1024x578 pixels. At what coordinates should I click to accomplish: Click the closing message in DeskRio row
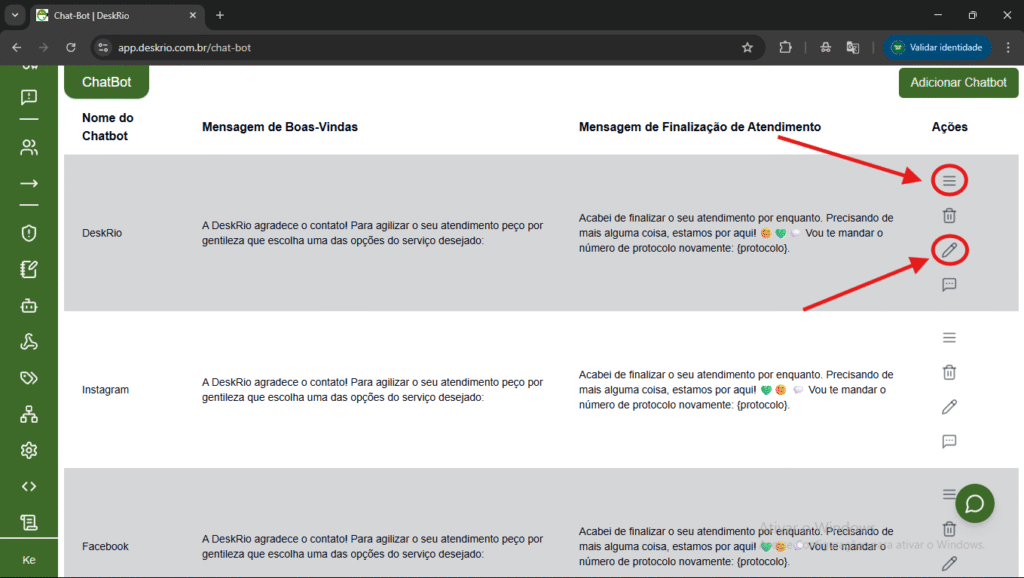[x=736, y=233]
